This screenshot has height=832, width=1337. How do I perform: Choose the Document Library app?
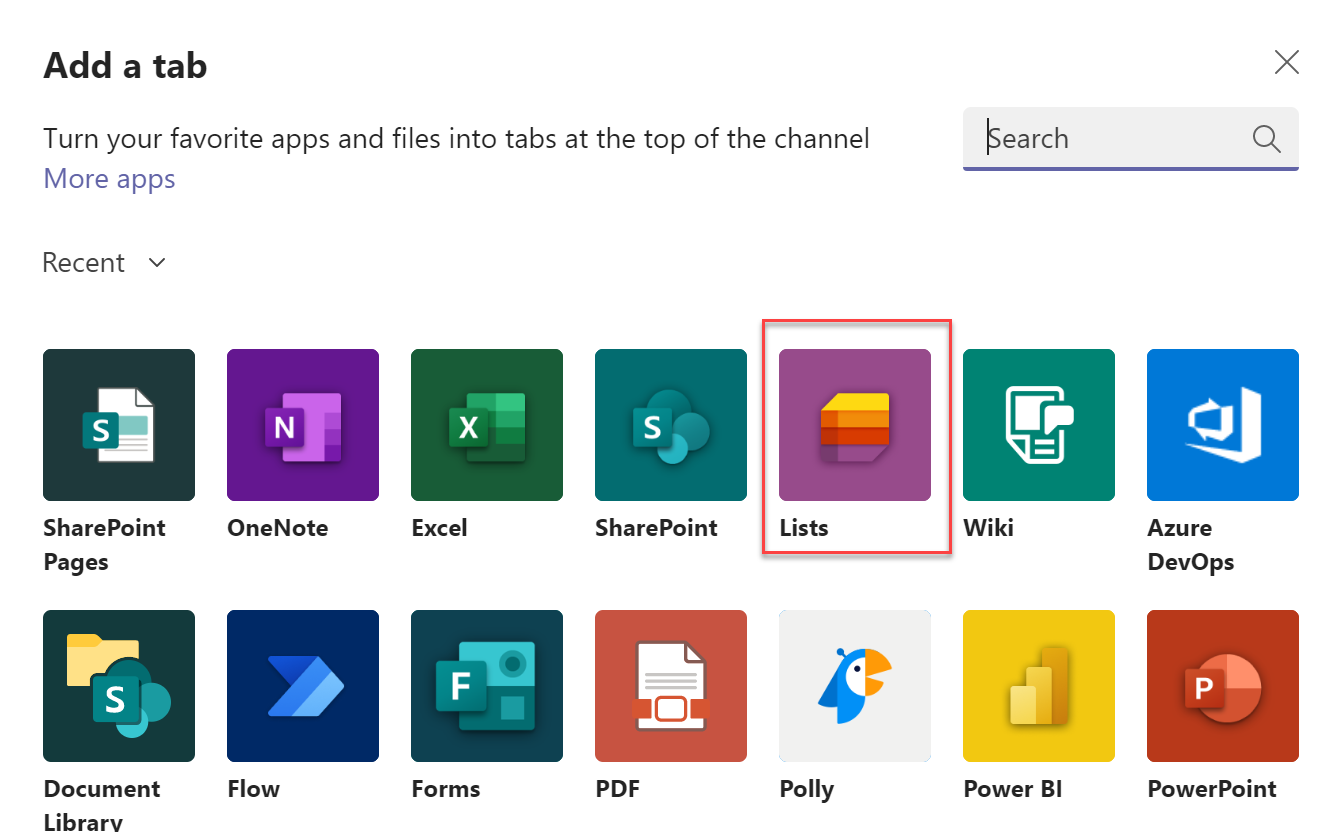coord(119,686)
